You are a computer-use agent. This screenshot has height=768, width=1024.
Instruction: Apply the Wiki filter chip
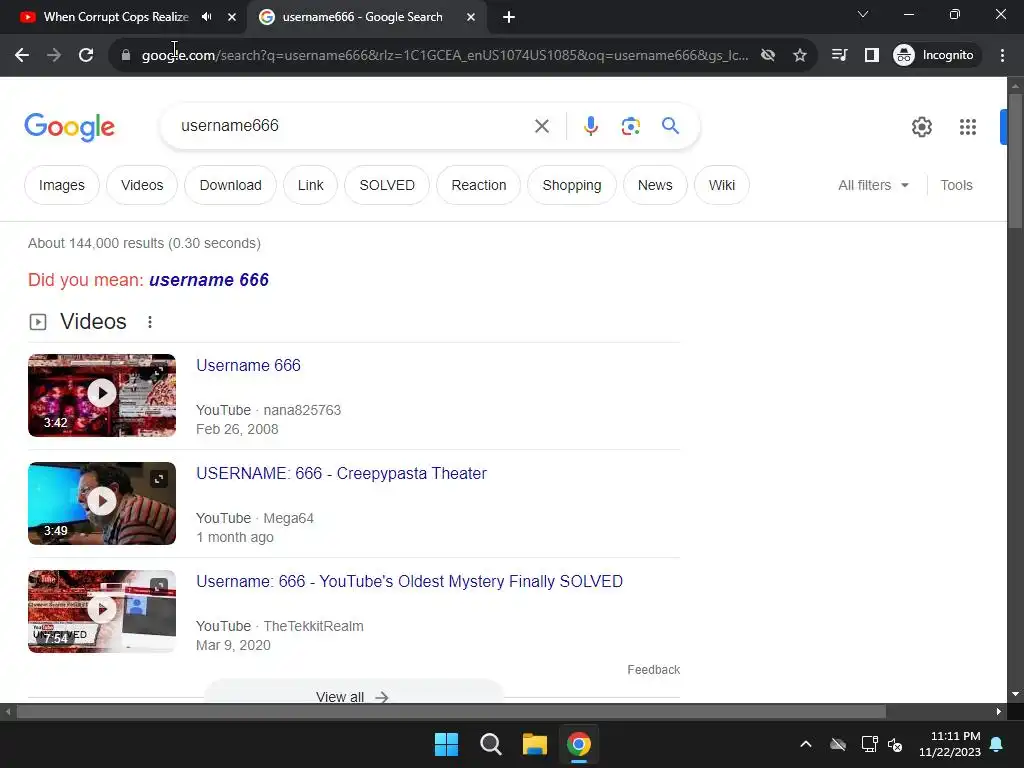click(722, 185)
